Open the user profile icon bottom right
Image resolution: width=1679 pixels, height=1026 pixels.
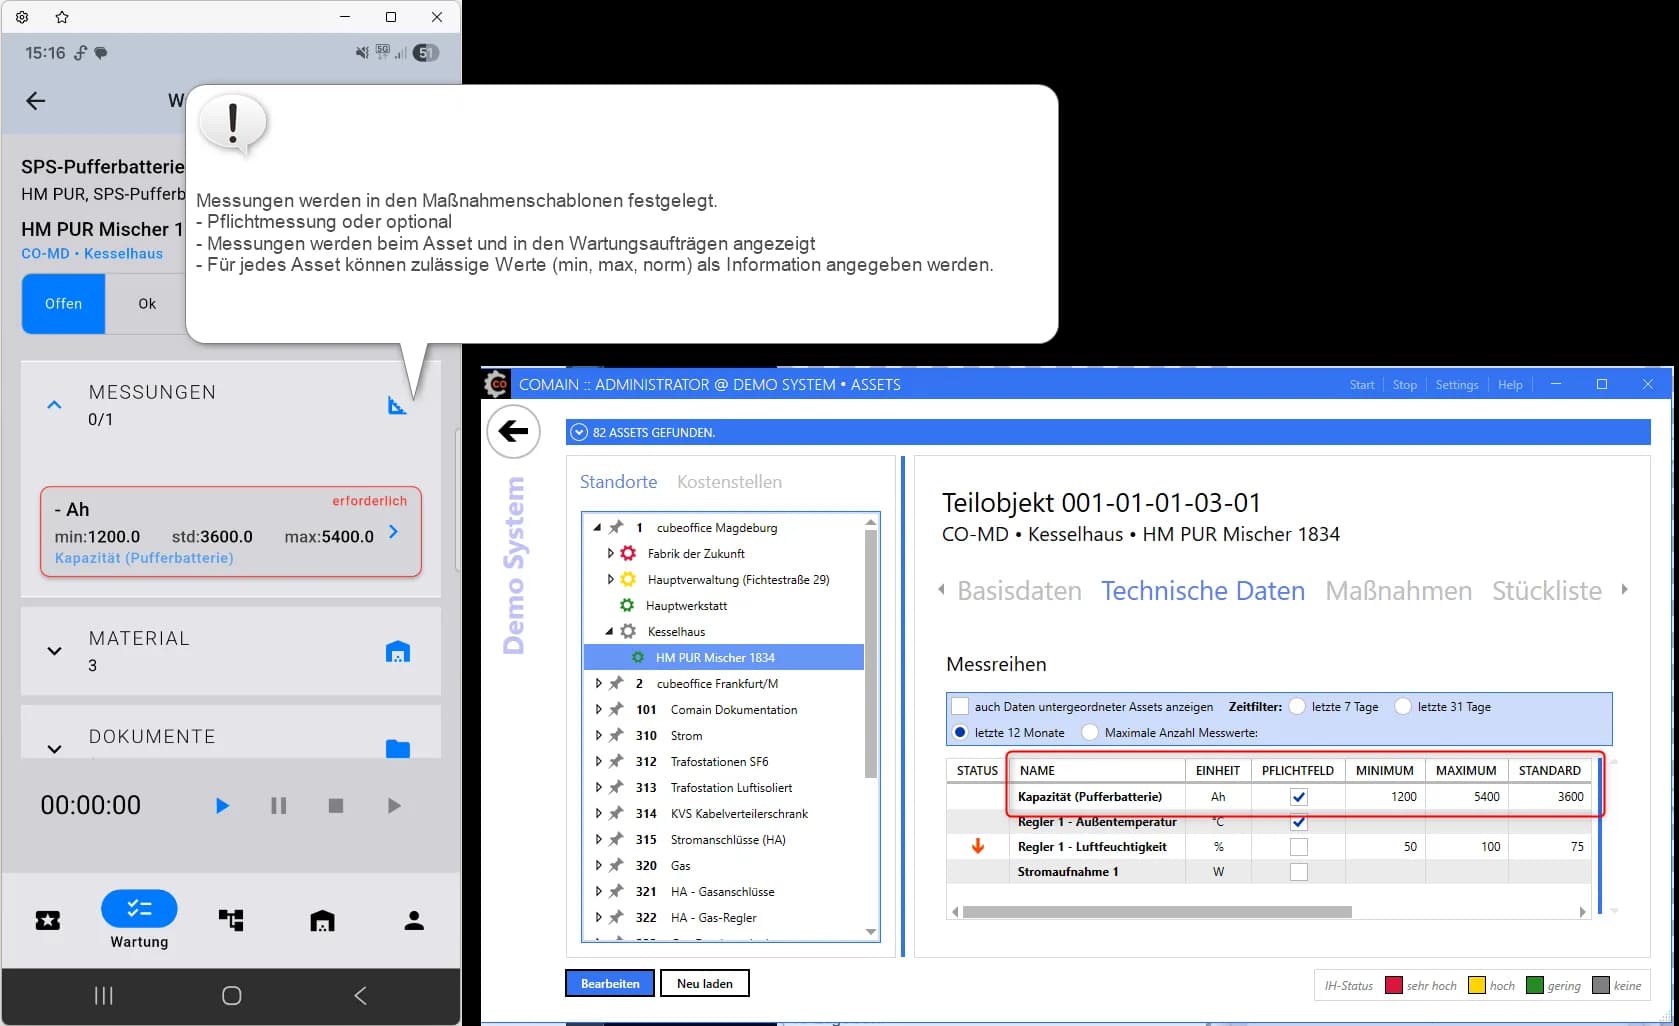[413, 920]
